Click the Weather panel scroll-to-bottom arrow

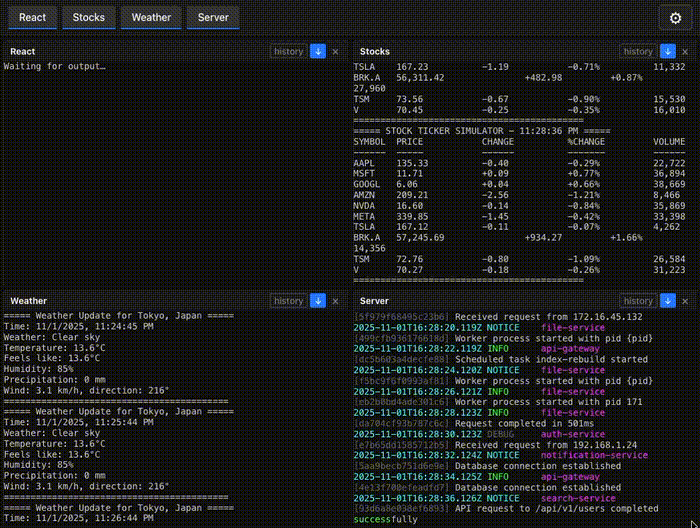[x=318, y=301]
